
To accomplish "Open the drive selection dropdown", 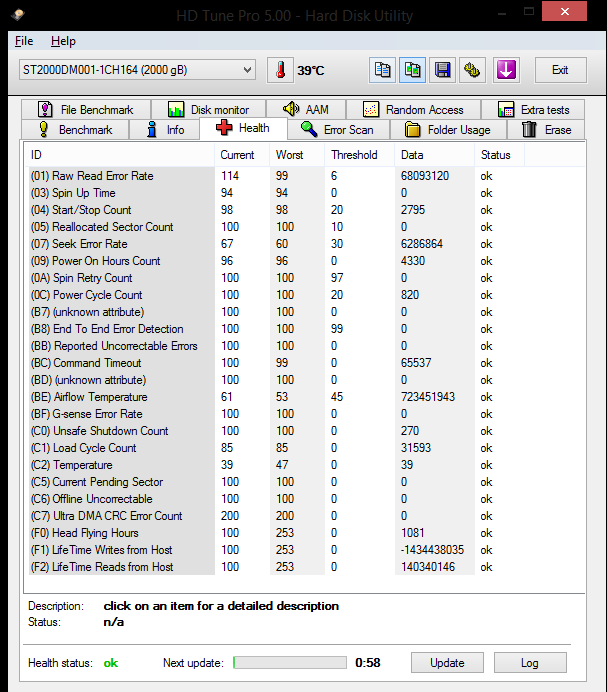I will pos(137,70).
